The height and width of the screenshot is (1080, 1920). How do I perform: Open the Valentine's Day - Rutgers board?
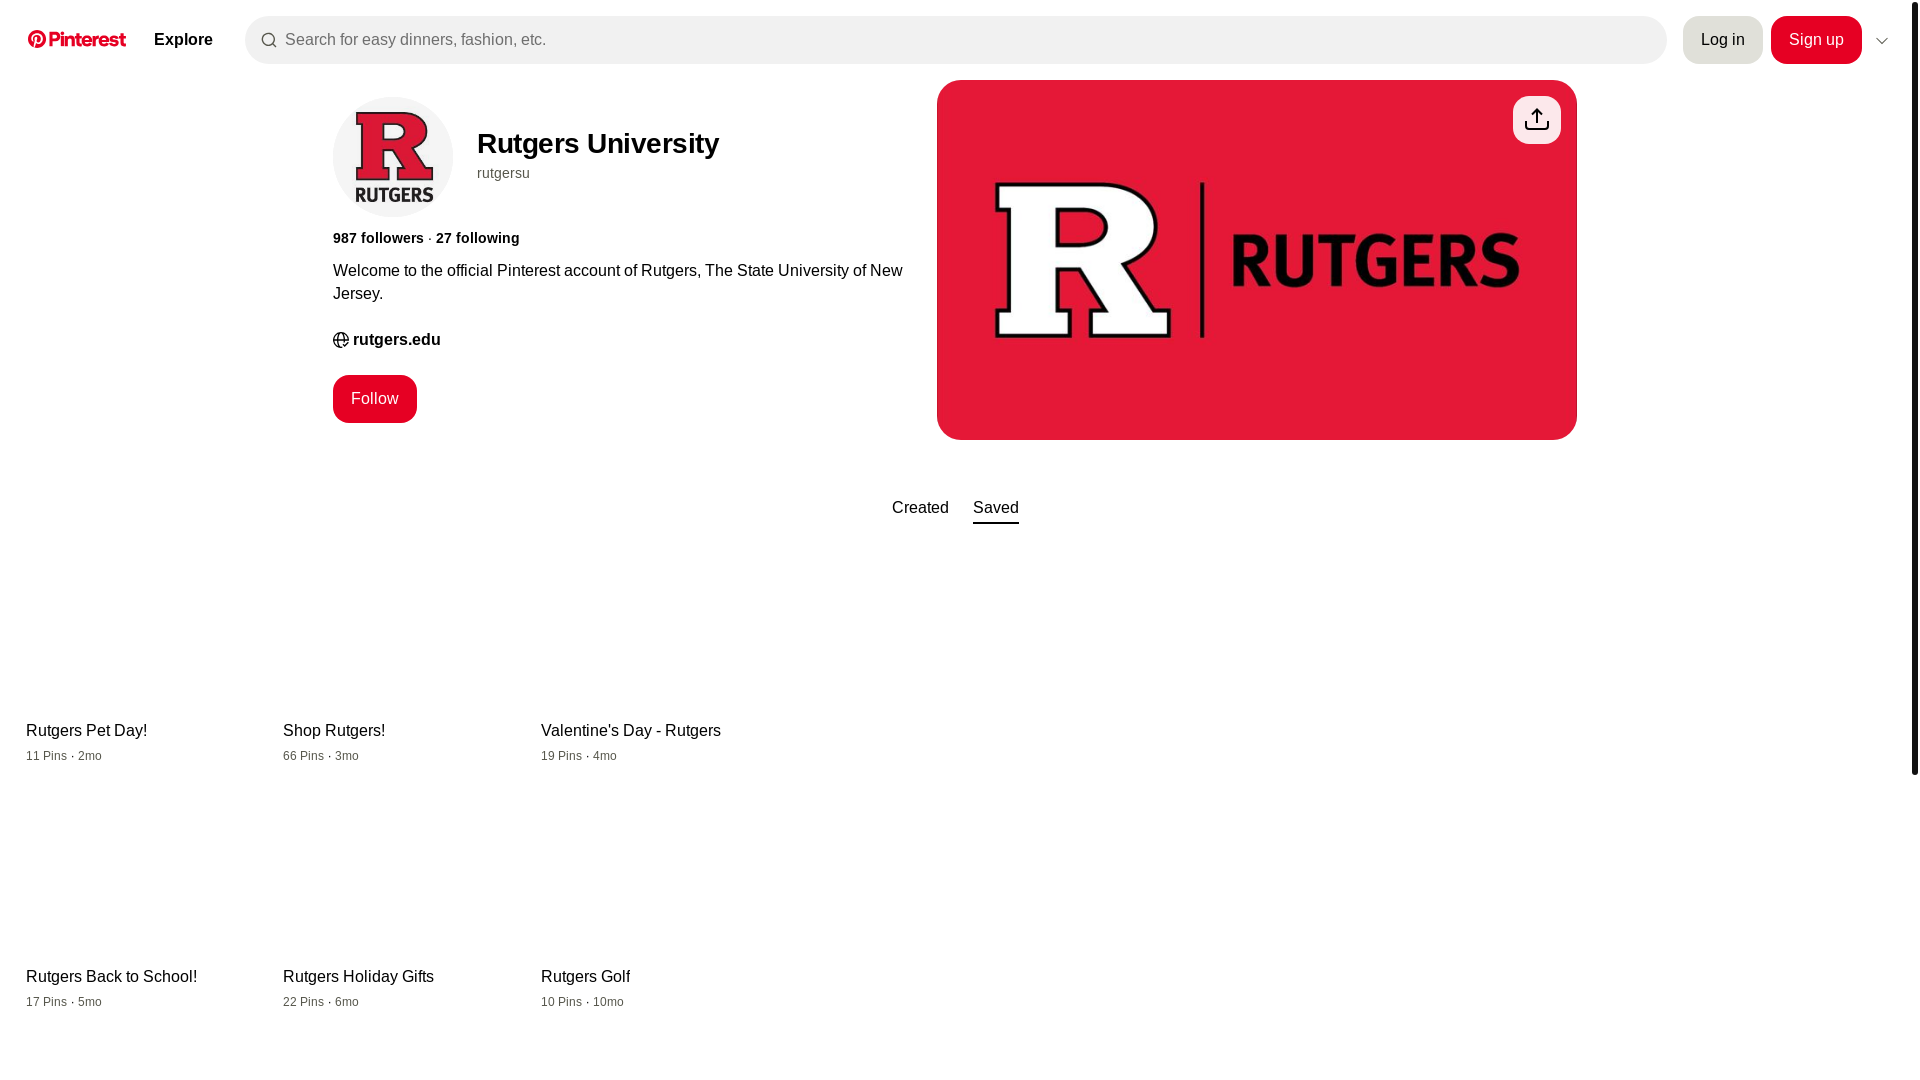point(657,660)
